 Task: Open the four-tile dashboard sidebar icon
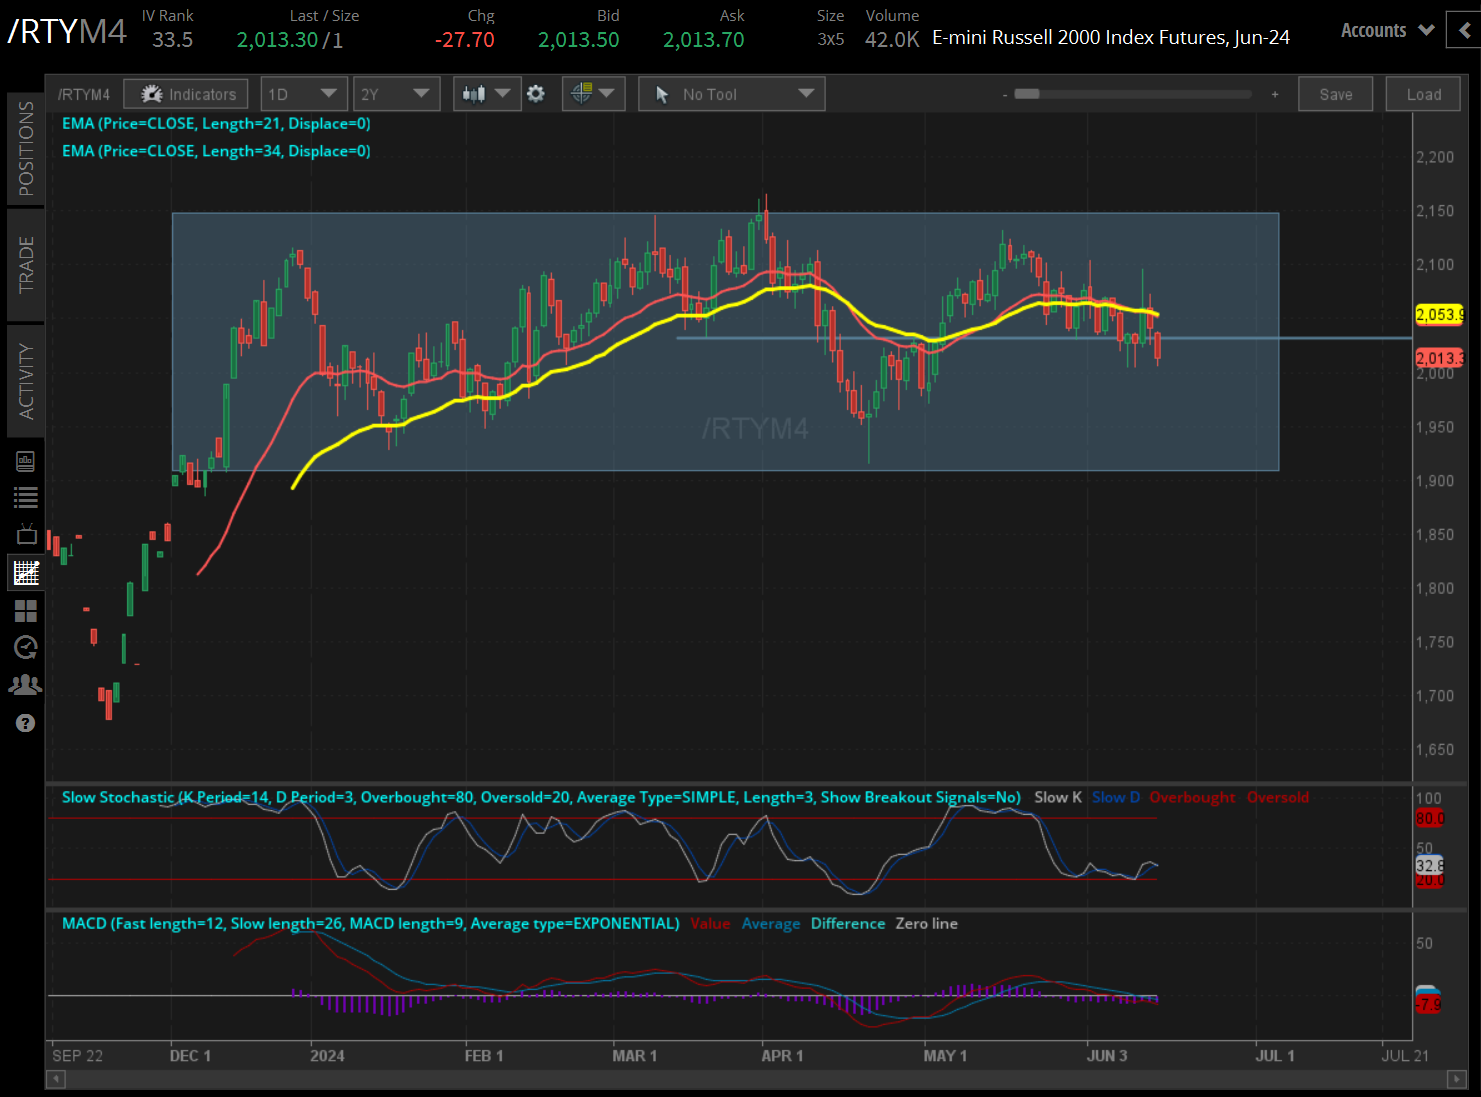(x=26, y=610)
